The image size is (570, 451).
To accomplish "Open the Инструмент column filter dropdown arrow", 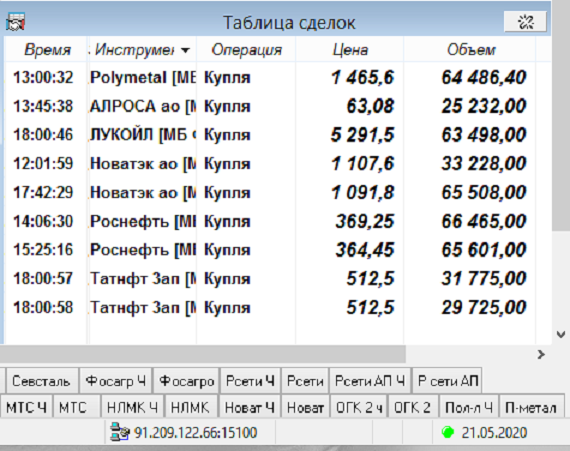I will [185, 50].
